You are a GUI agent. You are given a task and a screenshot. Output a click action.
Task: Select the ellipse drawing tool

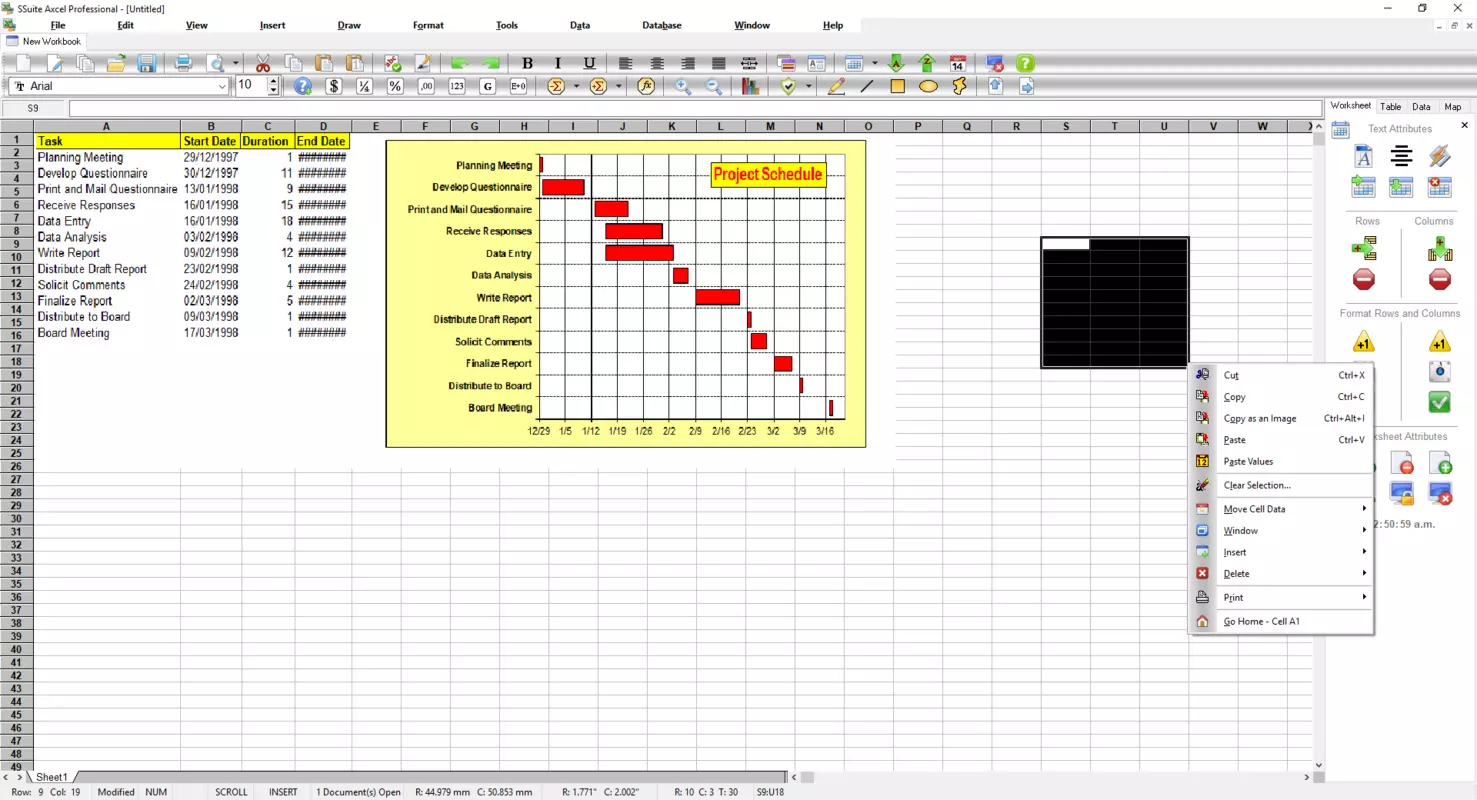928,86
